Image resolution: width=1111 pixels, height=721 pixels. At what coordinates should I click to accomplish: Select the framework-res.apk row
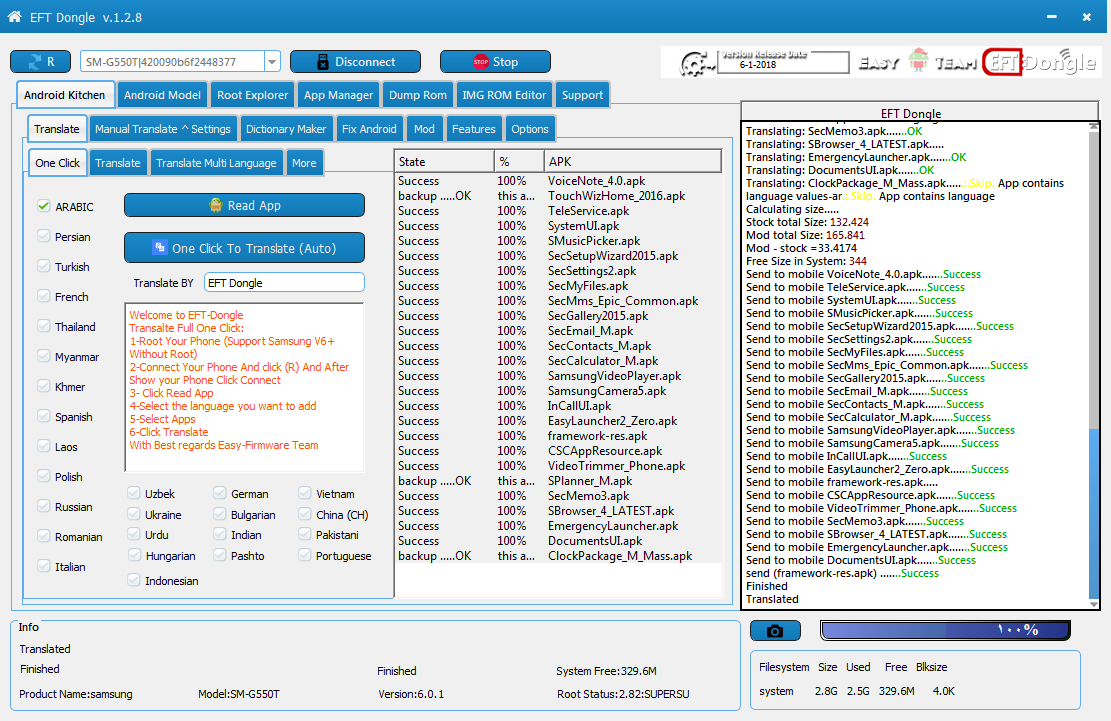[x=558, y=436]
